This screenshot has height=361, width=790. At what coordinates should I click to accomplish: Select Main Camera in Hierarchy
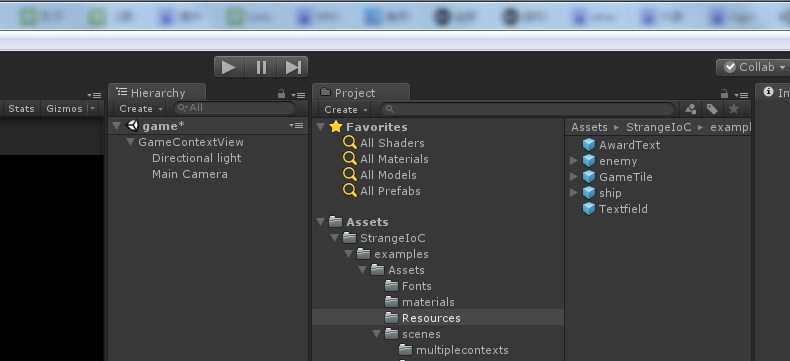(x=190, y=174)
